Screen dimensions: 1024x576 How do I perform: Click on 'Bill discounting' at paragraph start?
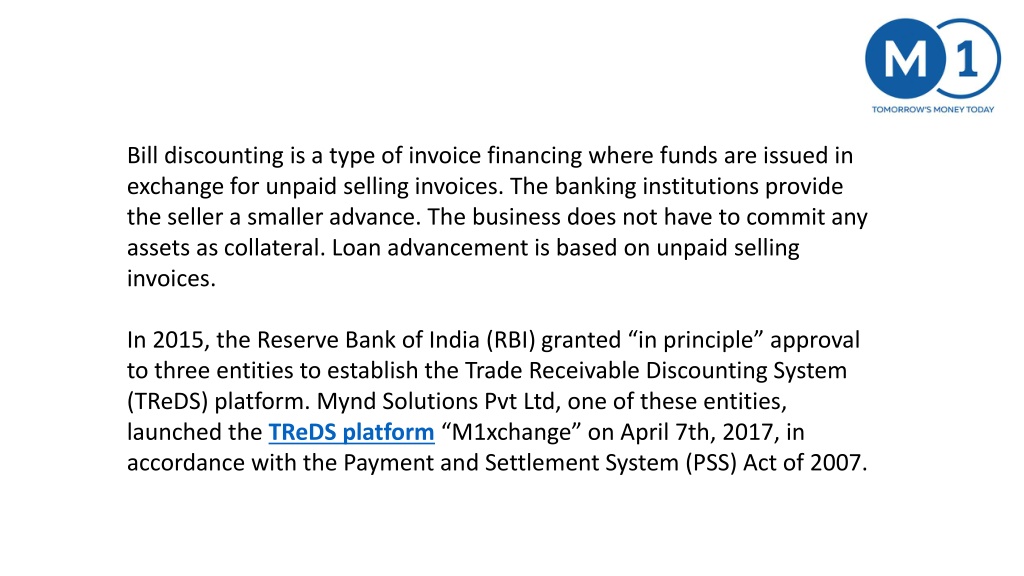(x=205, y=156)
